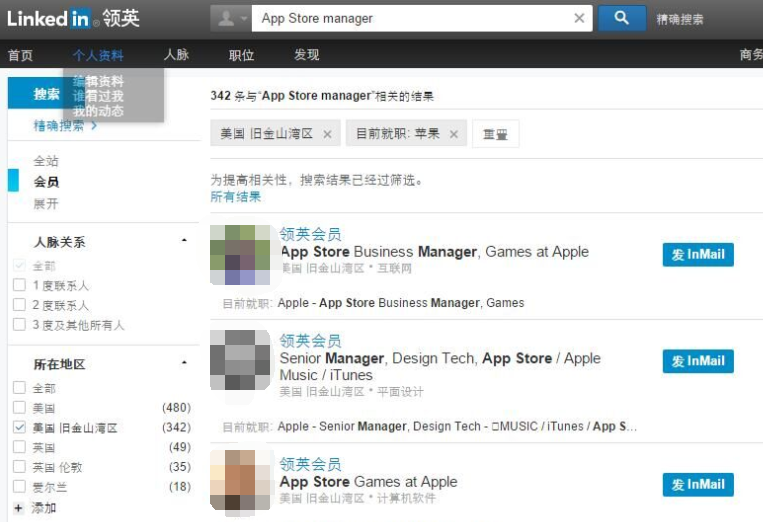The width and height of the screenshot is (763, 522).
Task: Clear the search box with X icon
Action: pos(579,18)
